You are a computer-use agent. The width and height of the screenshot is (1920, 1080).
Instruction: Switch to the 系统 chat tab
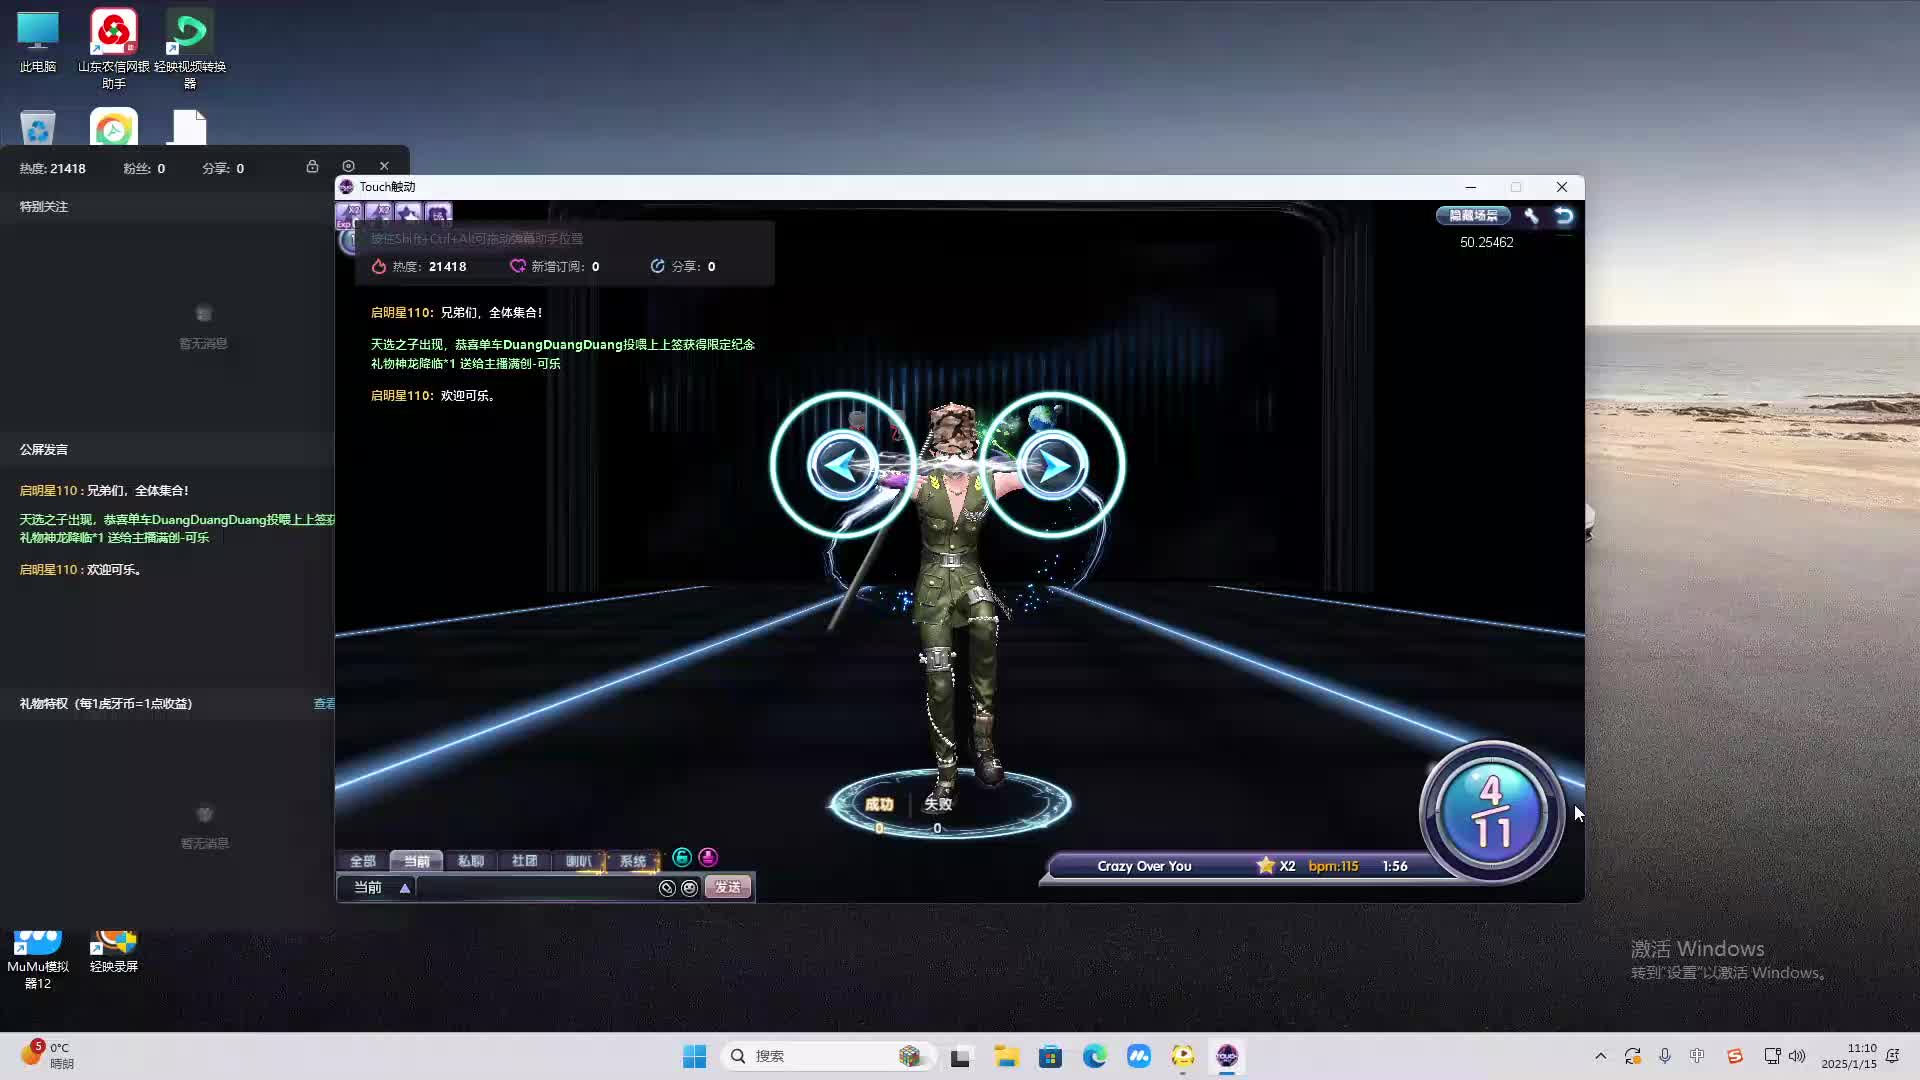click(x=632, y=861)
